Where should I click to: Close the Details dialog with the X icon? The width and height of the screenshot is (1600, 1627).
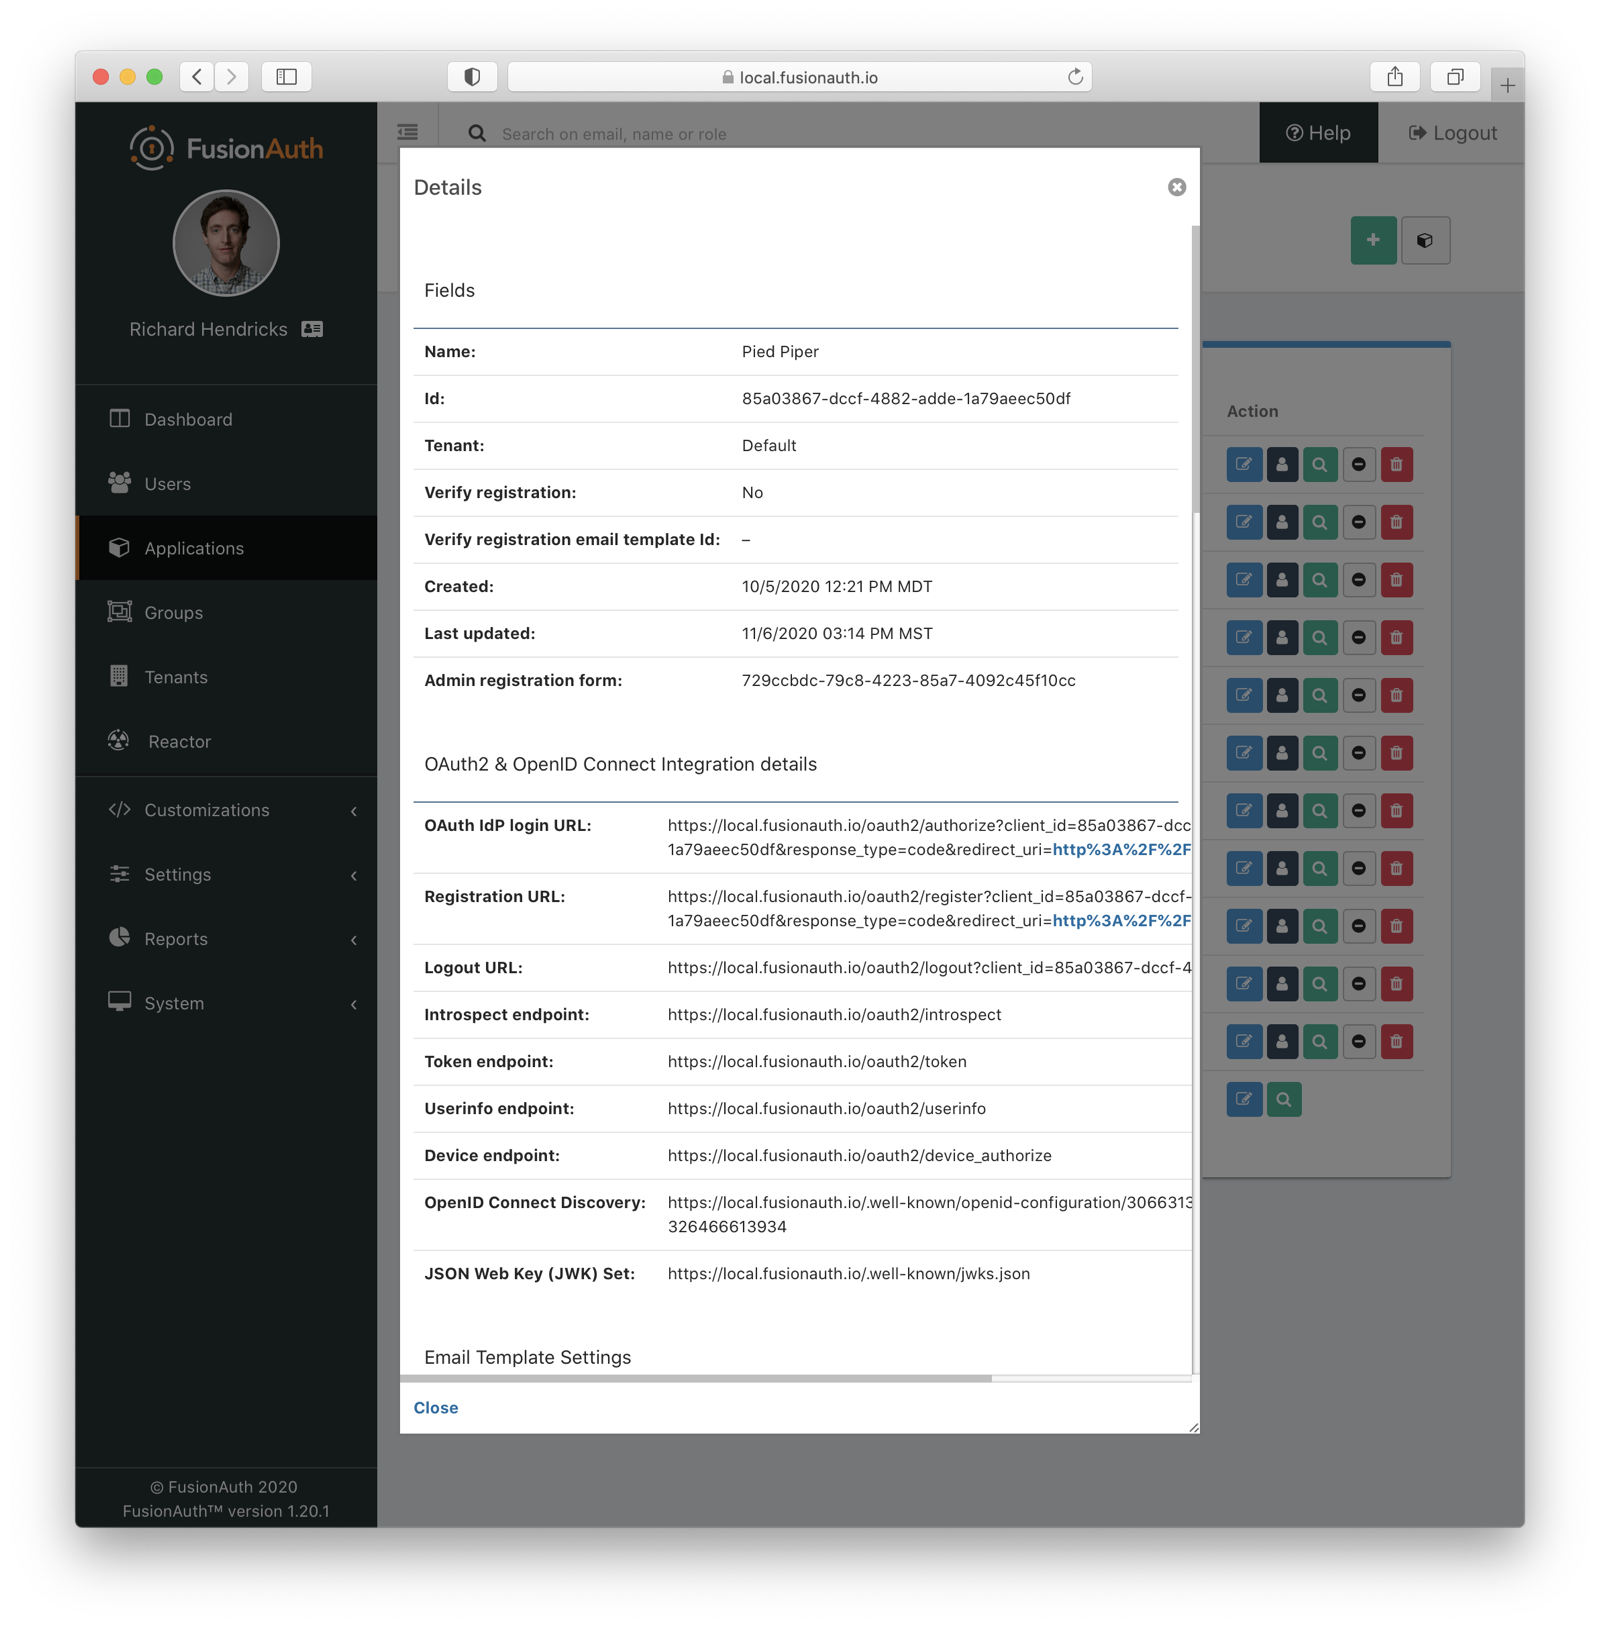(1176, 187)
